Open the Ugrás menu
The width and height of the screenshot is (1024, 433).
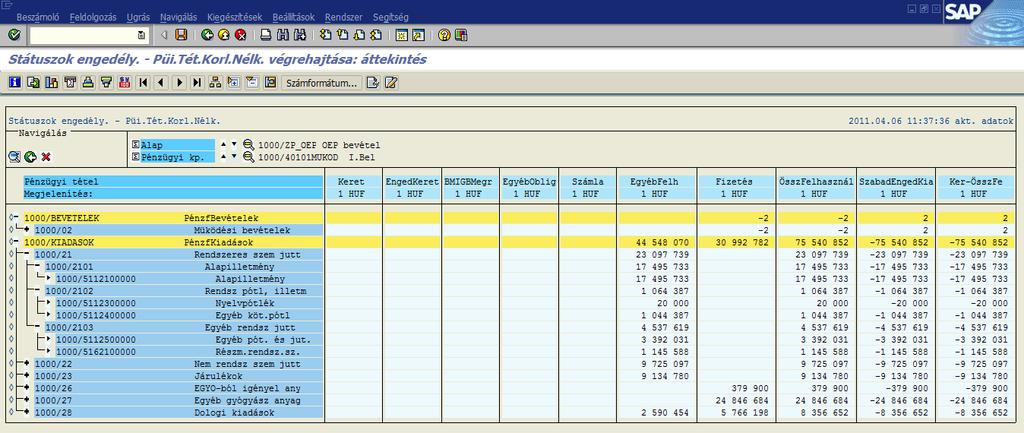pyautogui.click(x=137, y=17)
